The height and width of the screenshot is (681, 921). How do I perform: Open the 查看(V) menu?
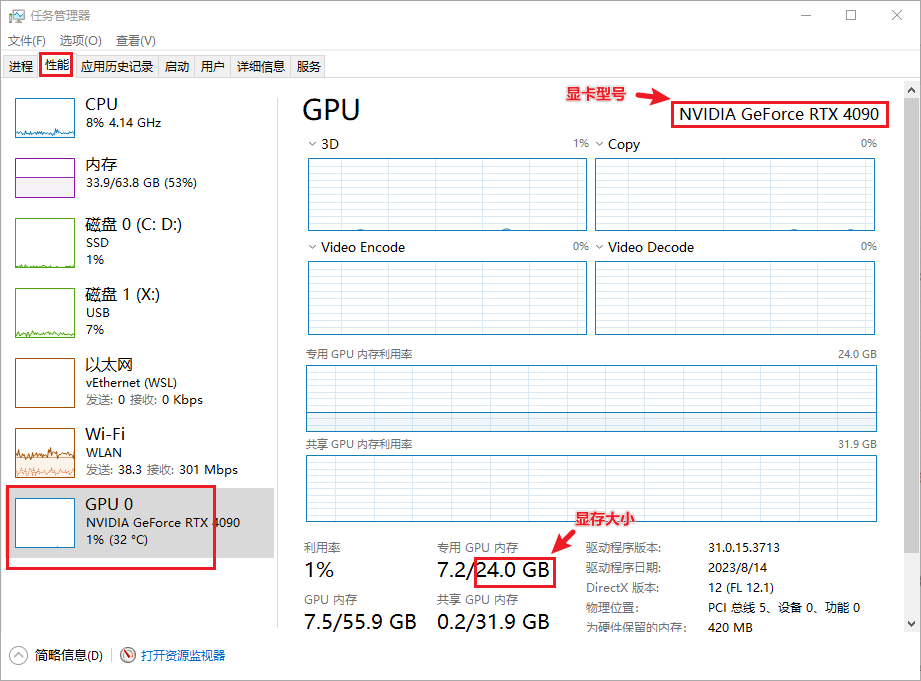pyautogui.click(x=136, y=41)
